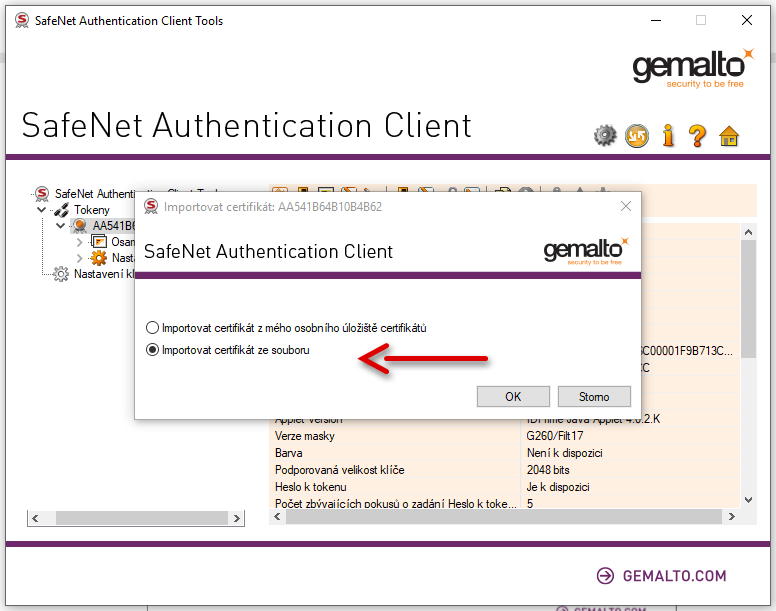Click tree panel scrollbar right arrow

point(237,518)
